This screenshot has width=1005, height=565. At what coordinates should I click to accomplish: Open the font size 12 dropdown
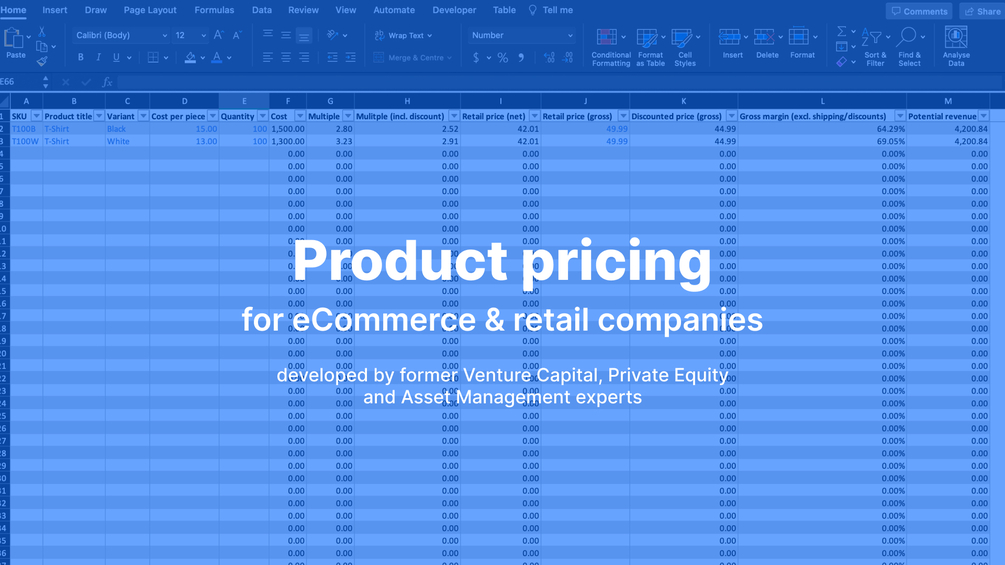(203, 36)
